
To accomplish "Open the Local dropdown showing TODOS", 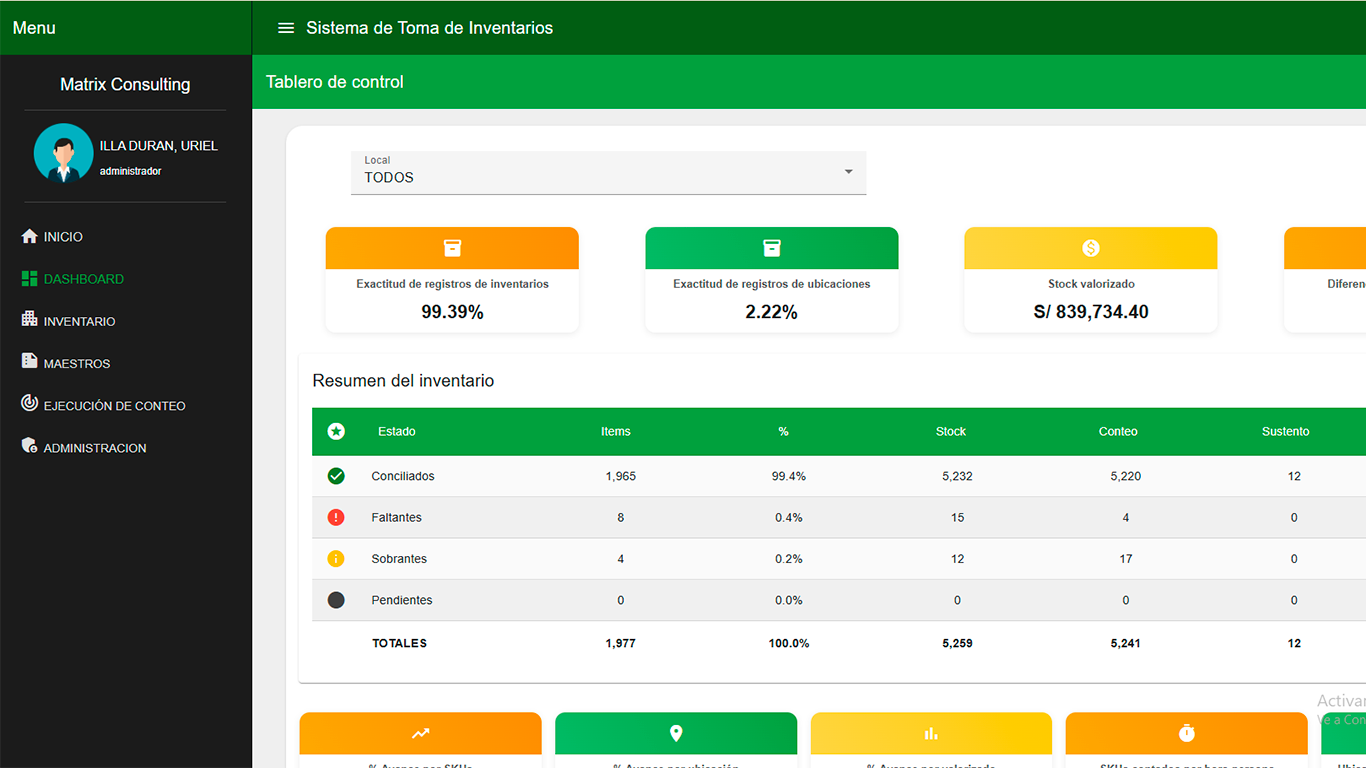I will pos(609,173).
